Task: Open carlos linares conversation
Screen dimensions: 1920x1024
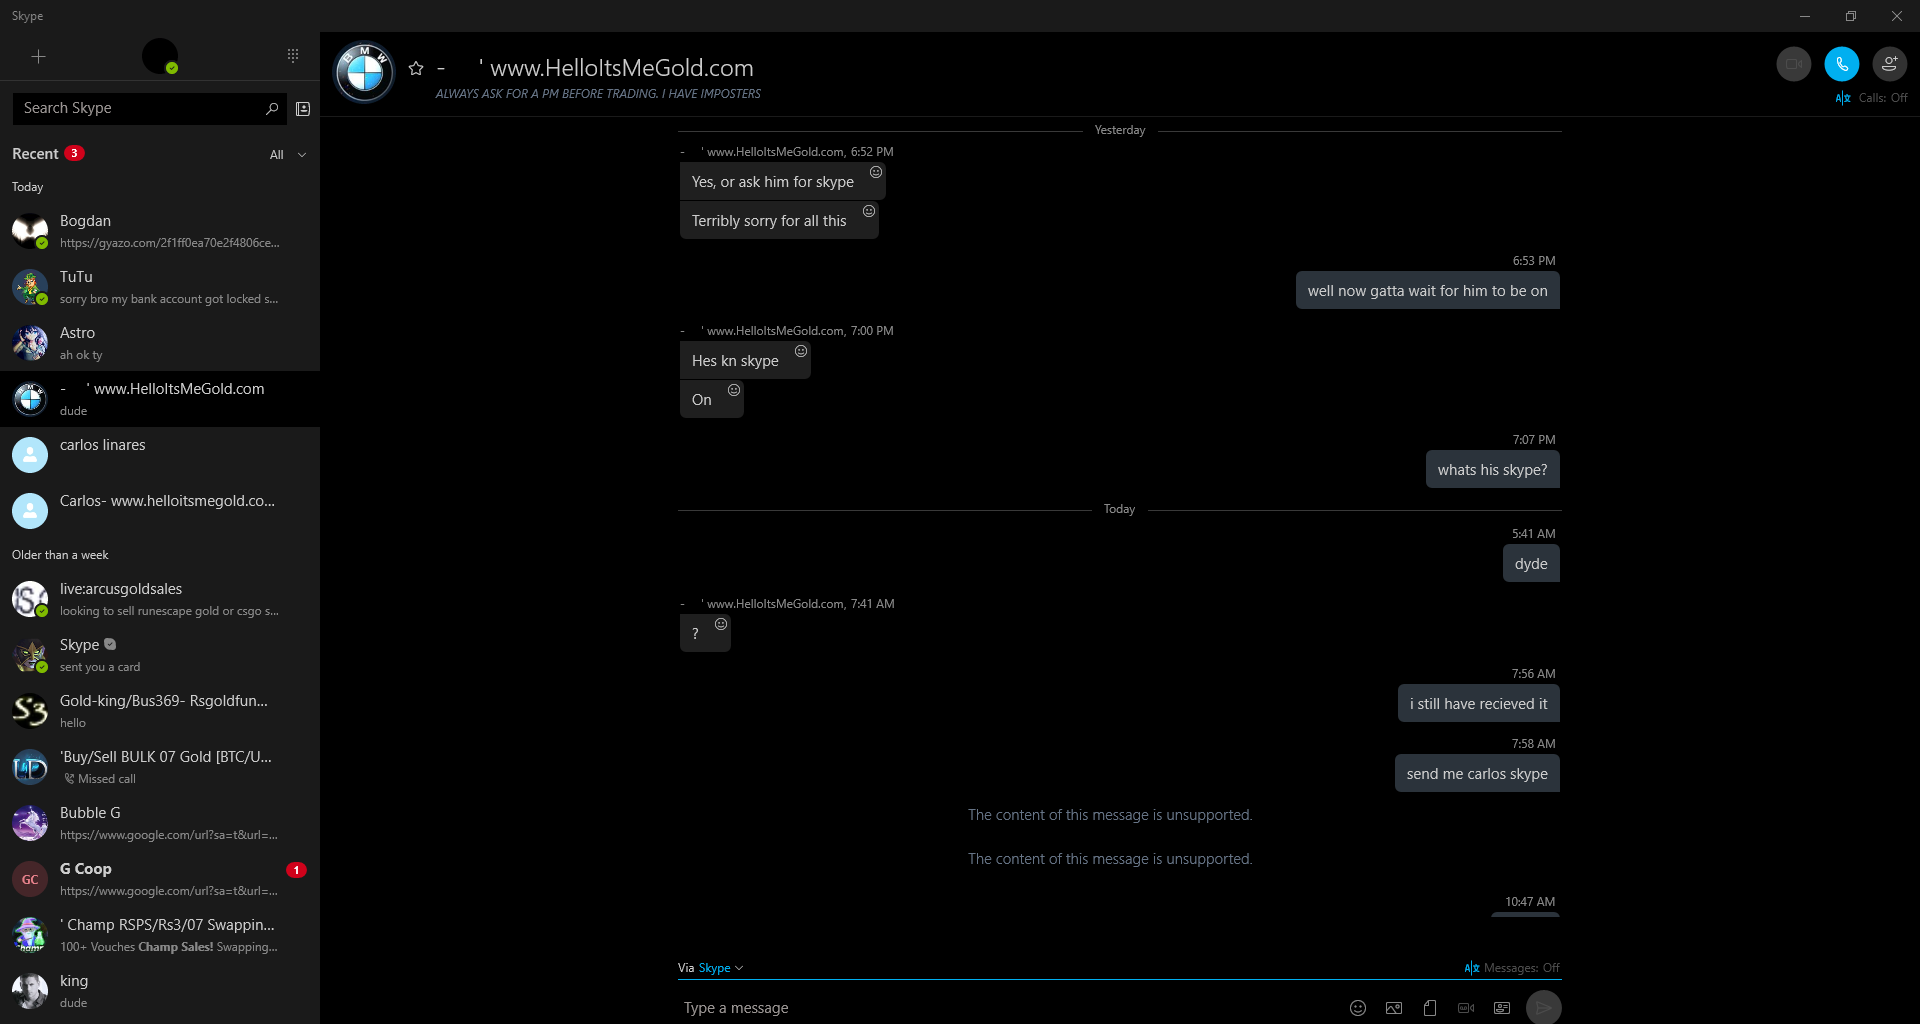Action: [160, 455]
